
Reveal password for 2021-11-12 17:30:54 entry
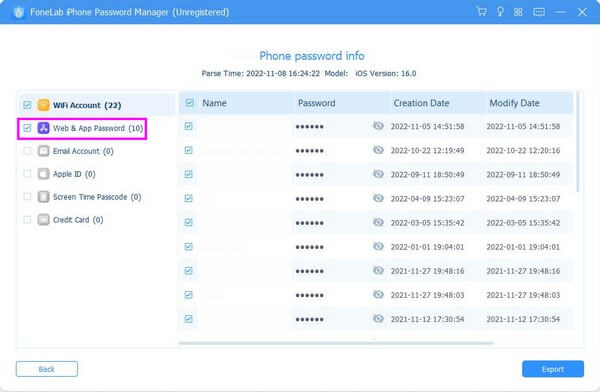pos(378,319)
